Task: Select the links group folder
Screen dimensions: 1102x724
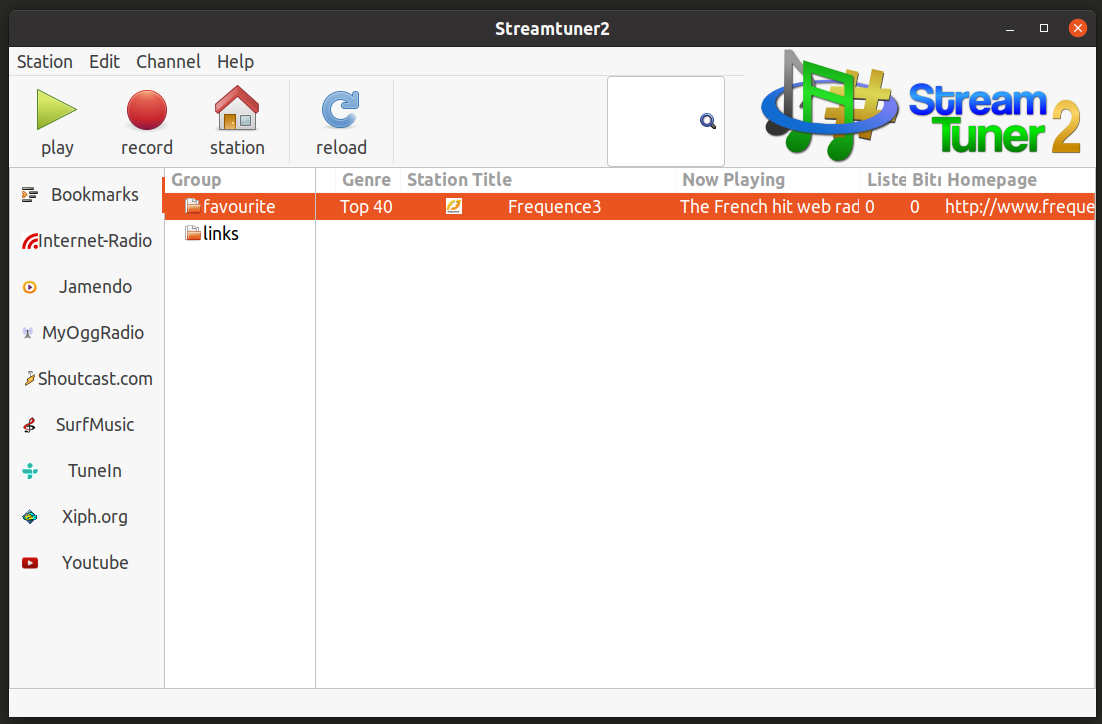Action: click(239, 233)
